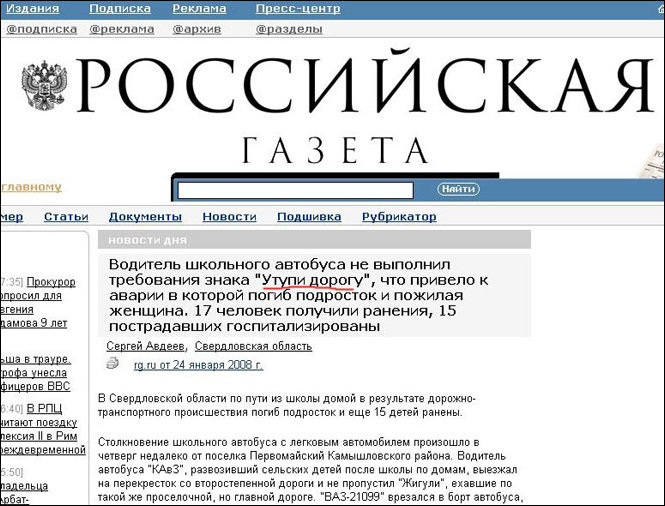Screen dimensions: 665x506
Task: Click the главному link on the left
Action: [x=31, y=187]
